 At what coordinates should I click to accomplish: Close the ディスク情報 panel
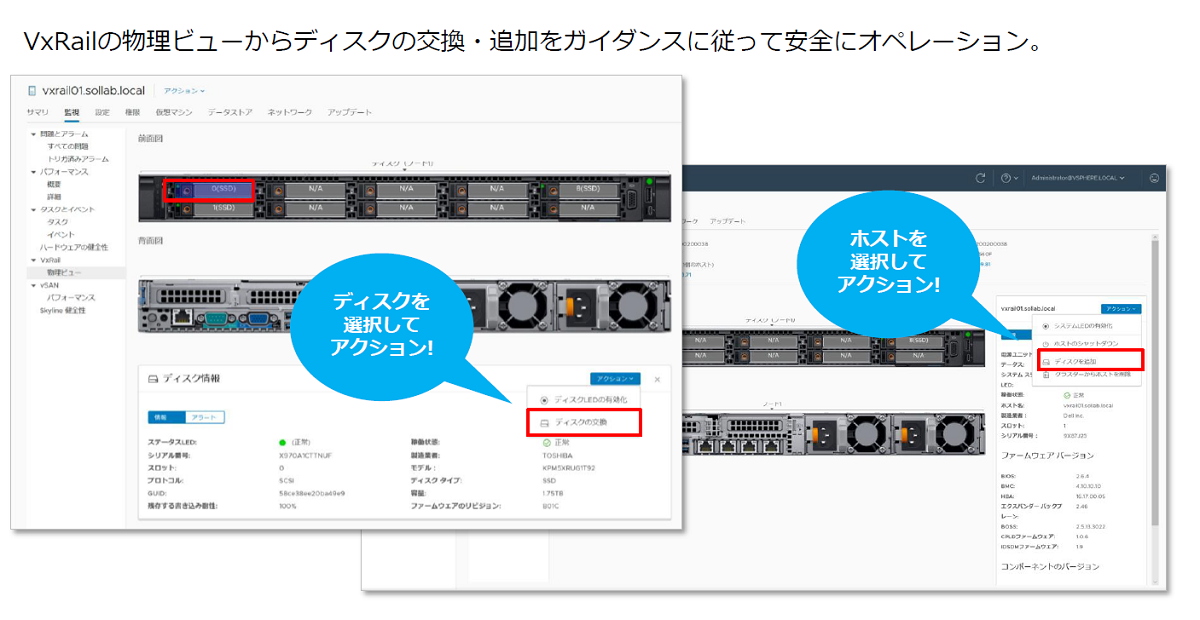(657, 379)
